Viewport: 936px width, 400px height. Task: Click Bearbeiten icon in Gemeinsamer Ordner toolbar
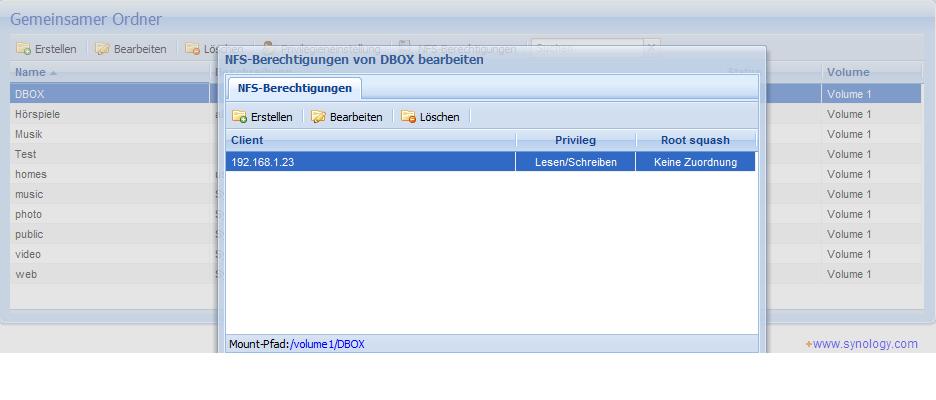[x=102, y=49]
